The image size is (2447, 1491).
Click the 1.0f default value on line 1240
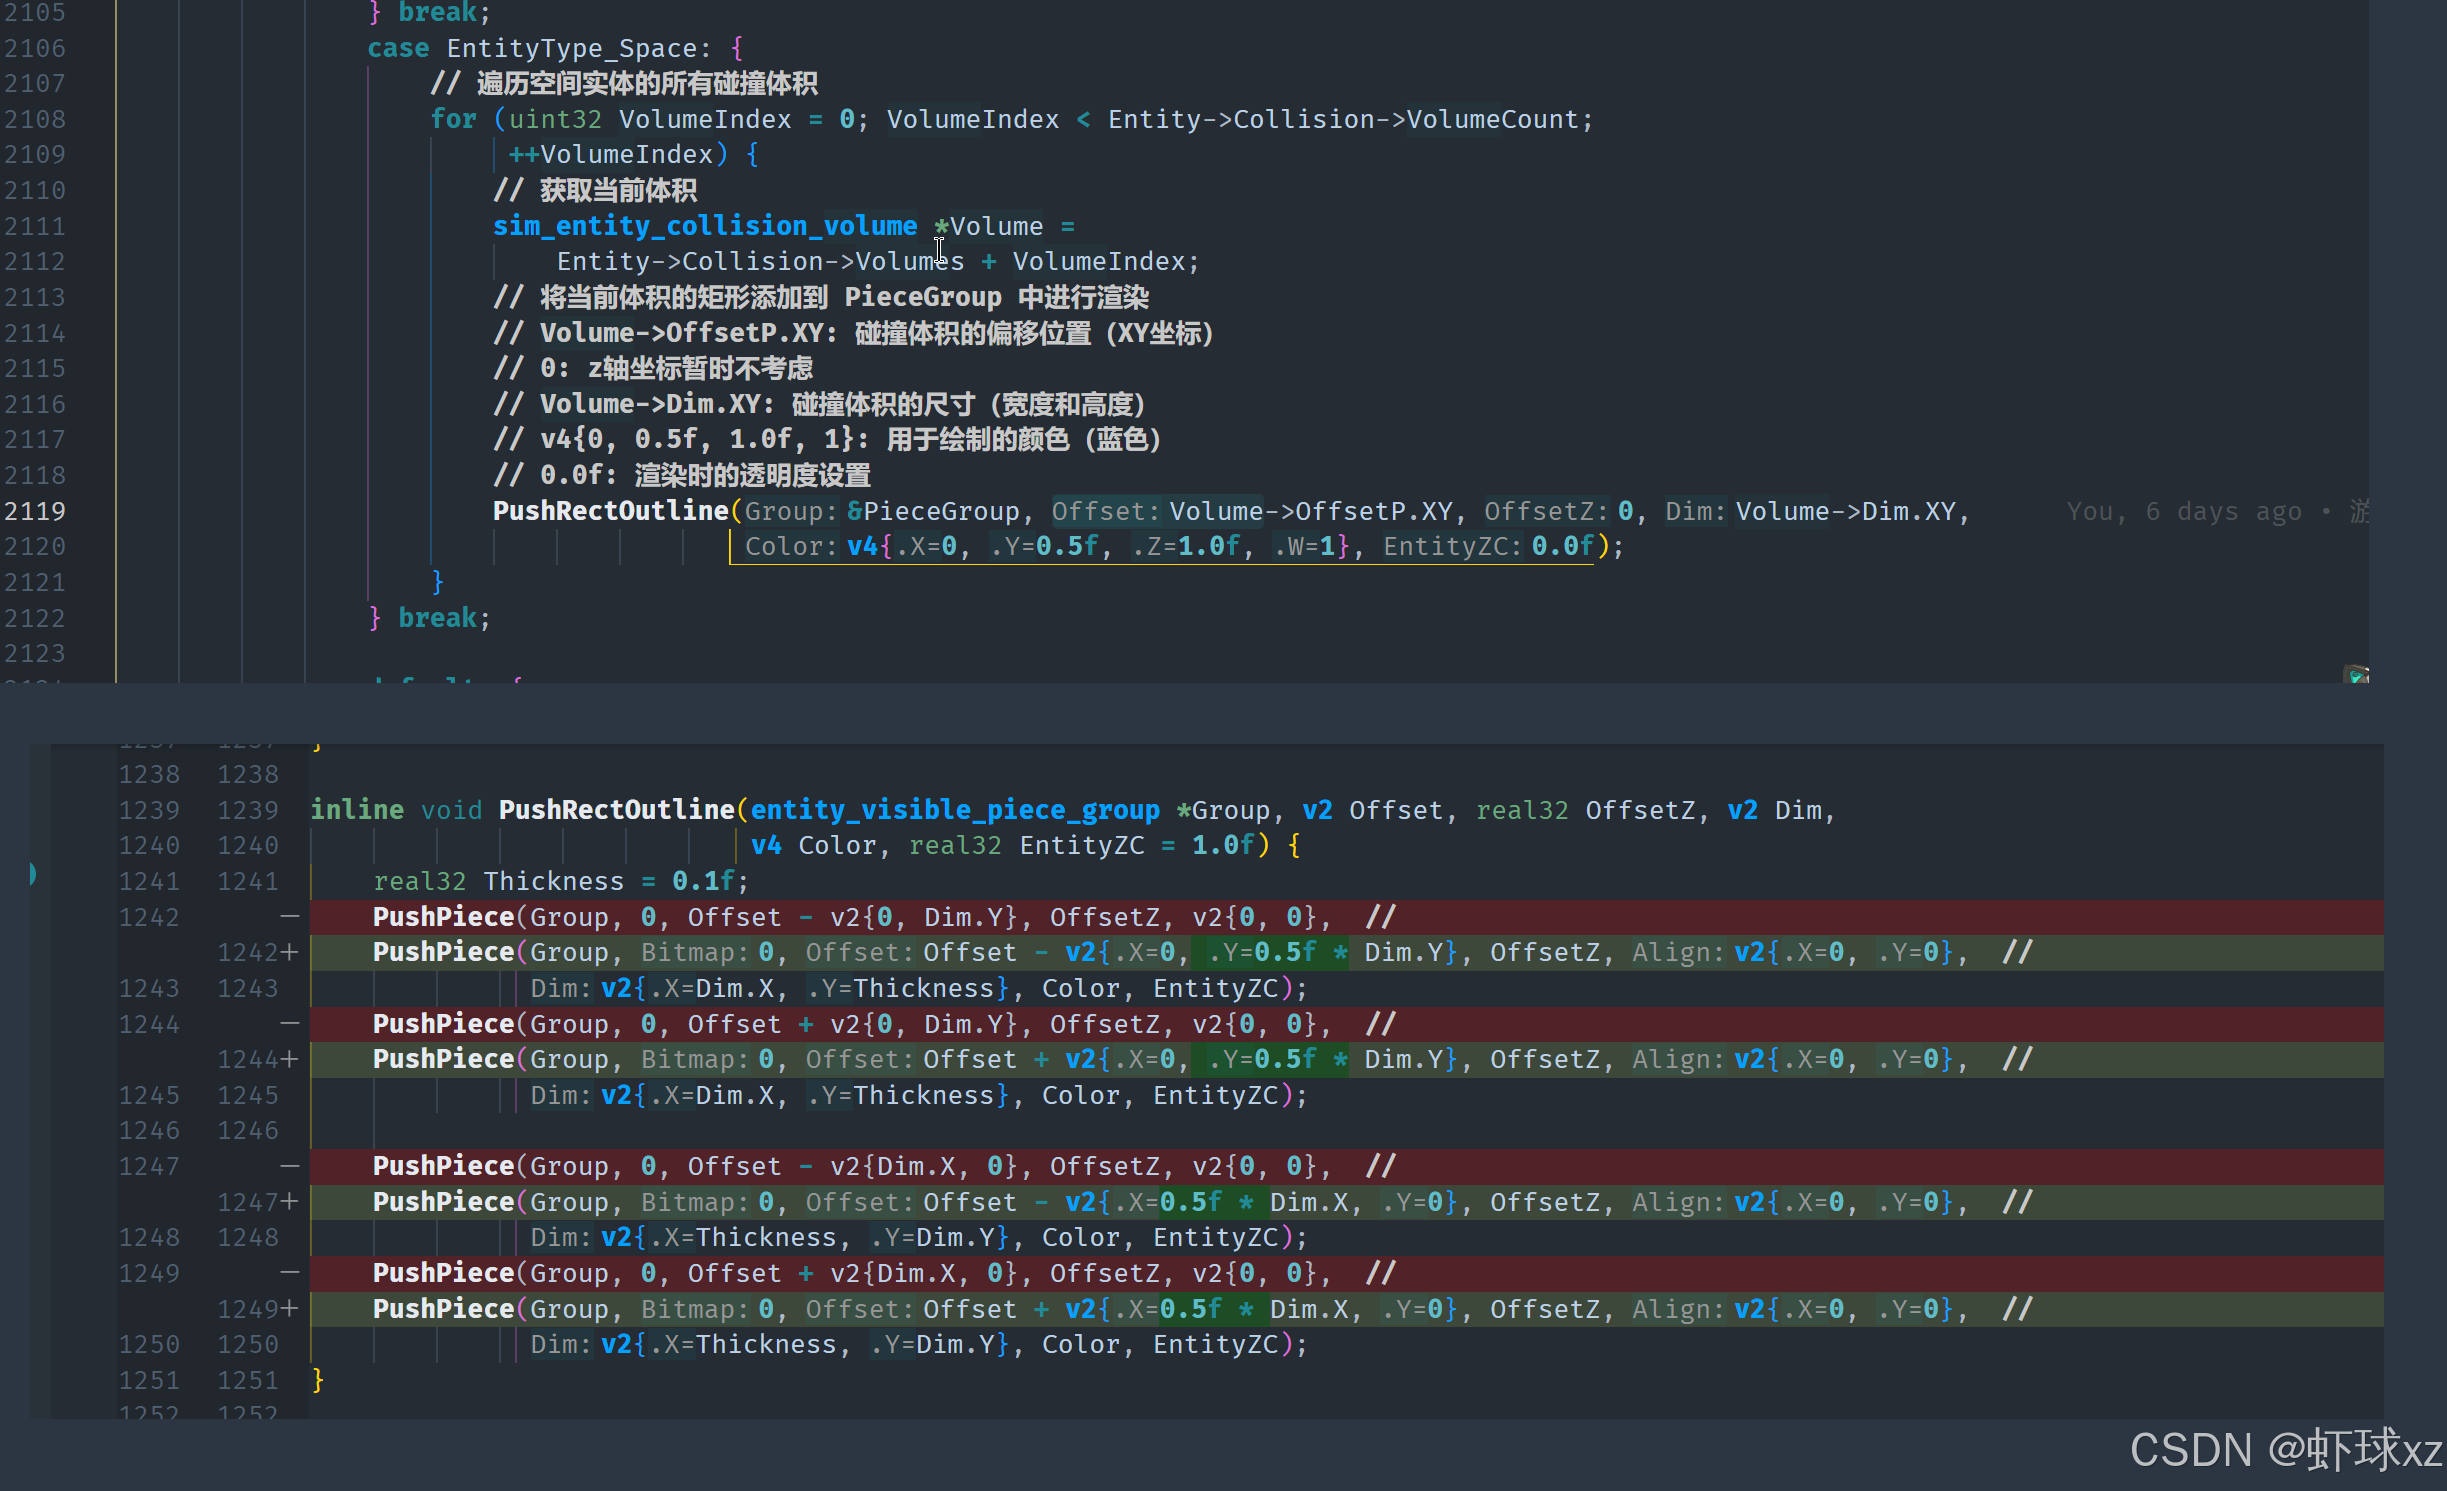(x=1223, y=845)
